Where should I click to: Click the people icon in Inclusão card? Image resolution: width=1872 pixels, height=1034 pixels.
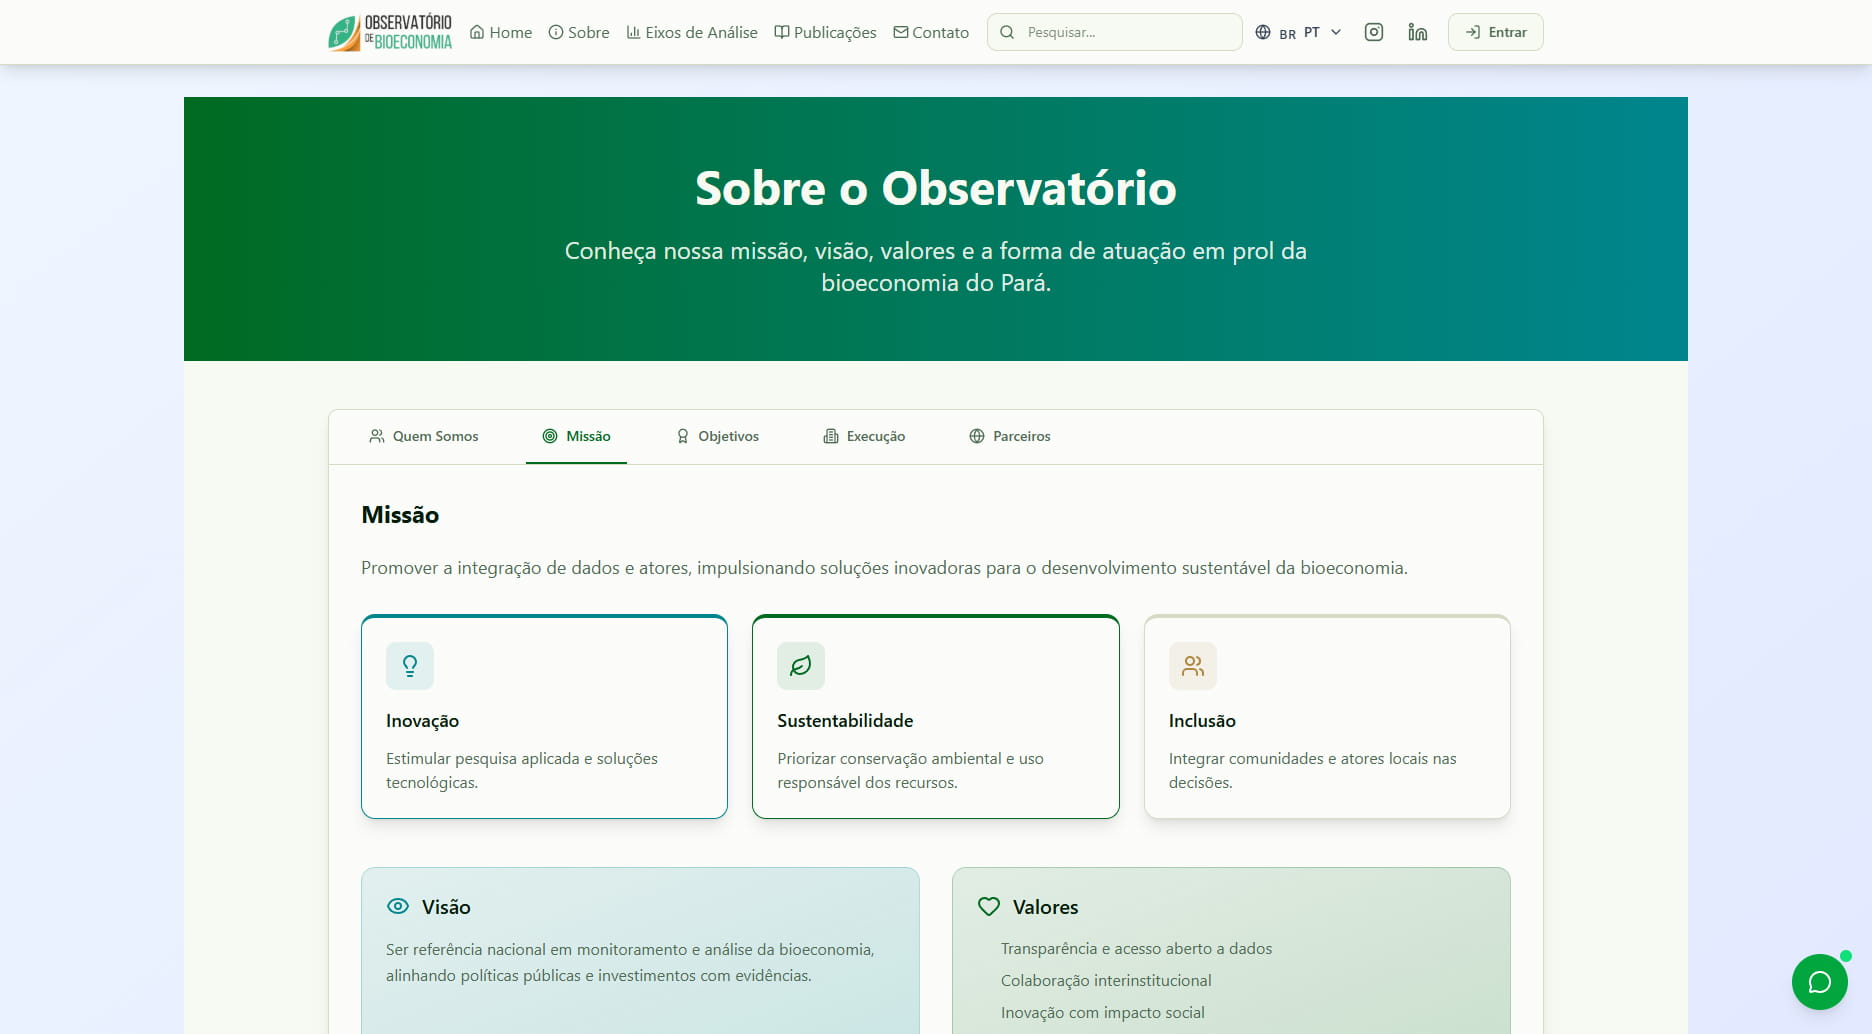[1193, 666]
